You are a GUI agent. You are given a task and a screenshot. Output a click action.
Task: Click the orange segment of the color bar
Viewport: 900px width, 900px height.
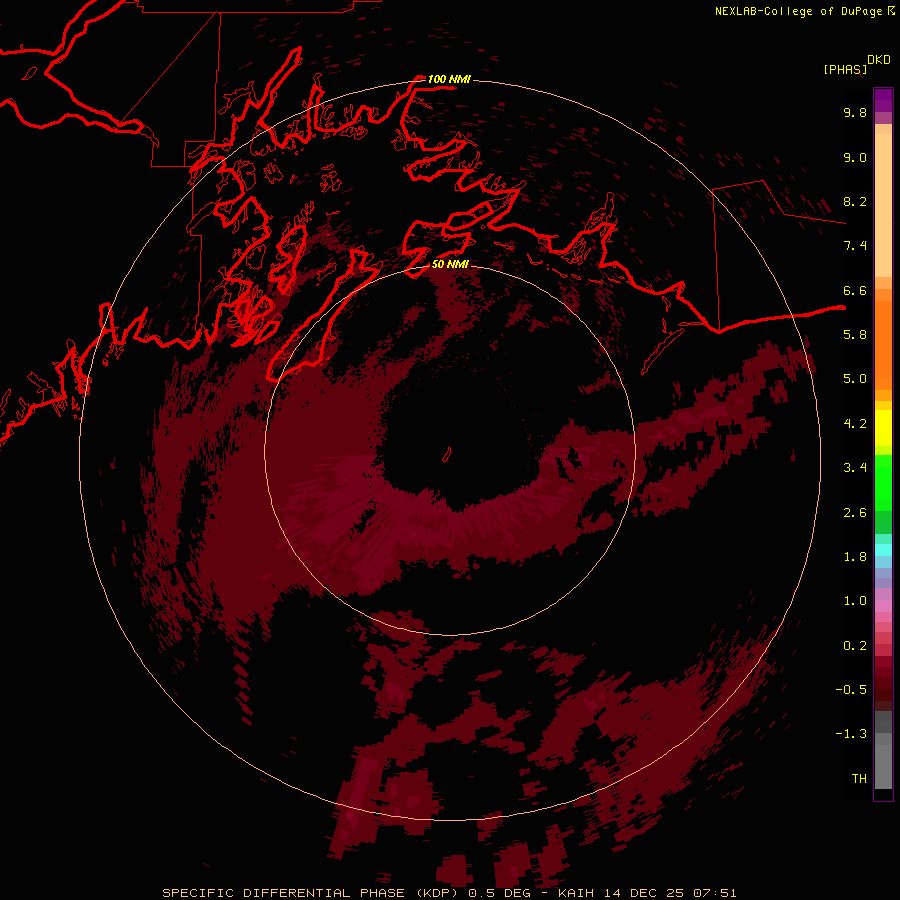click(883, 344)
